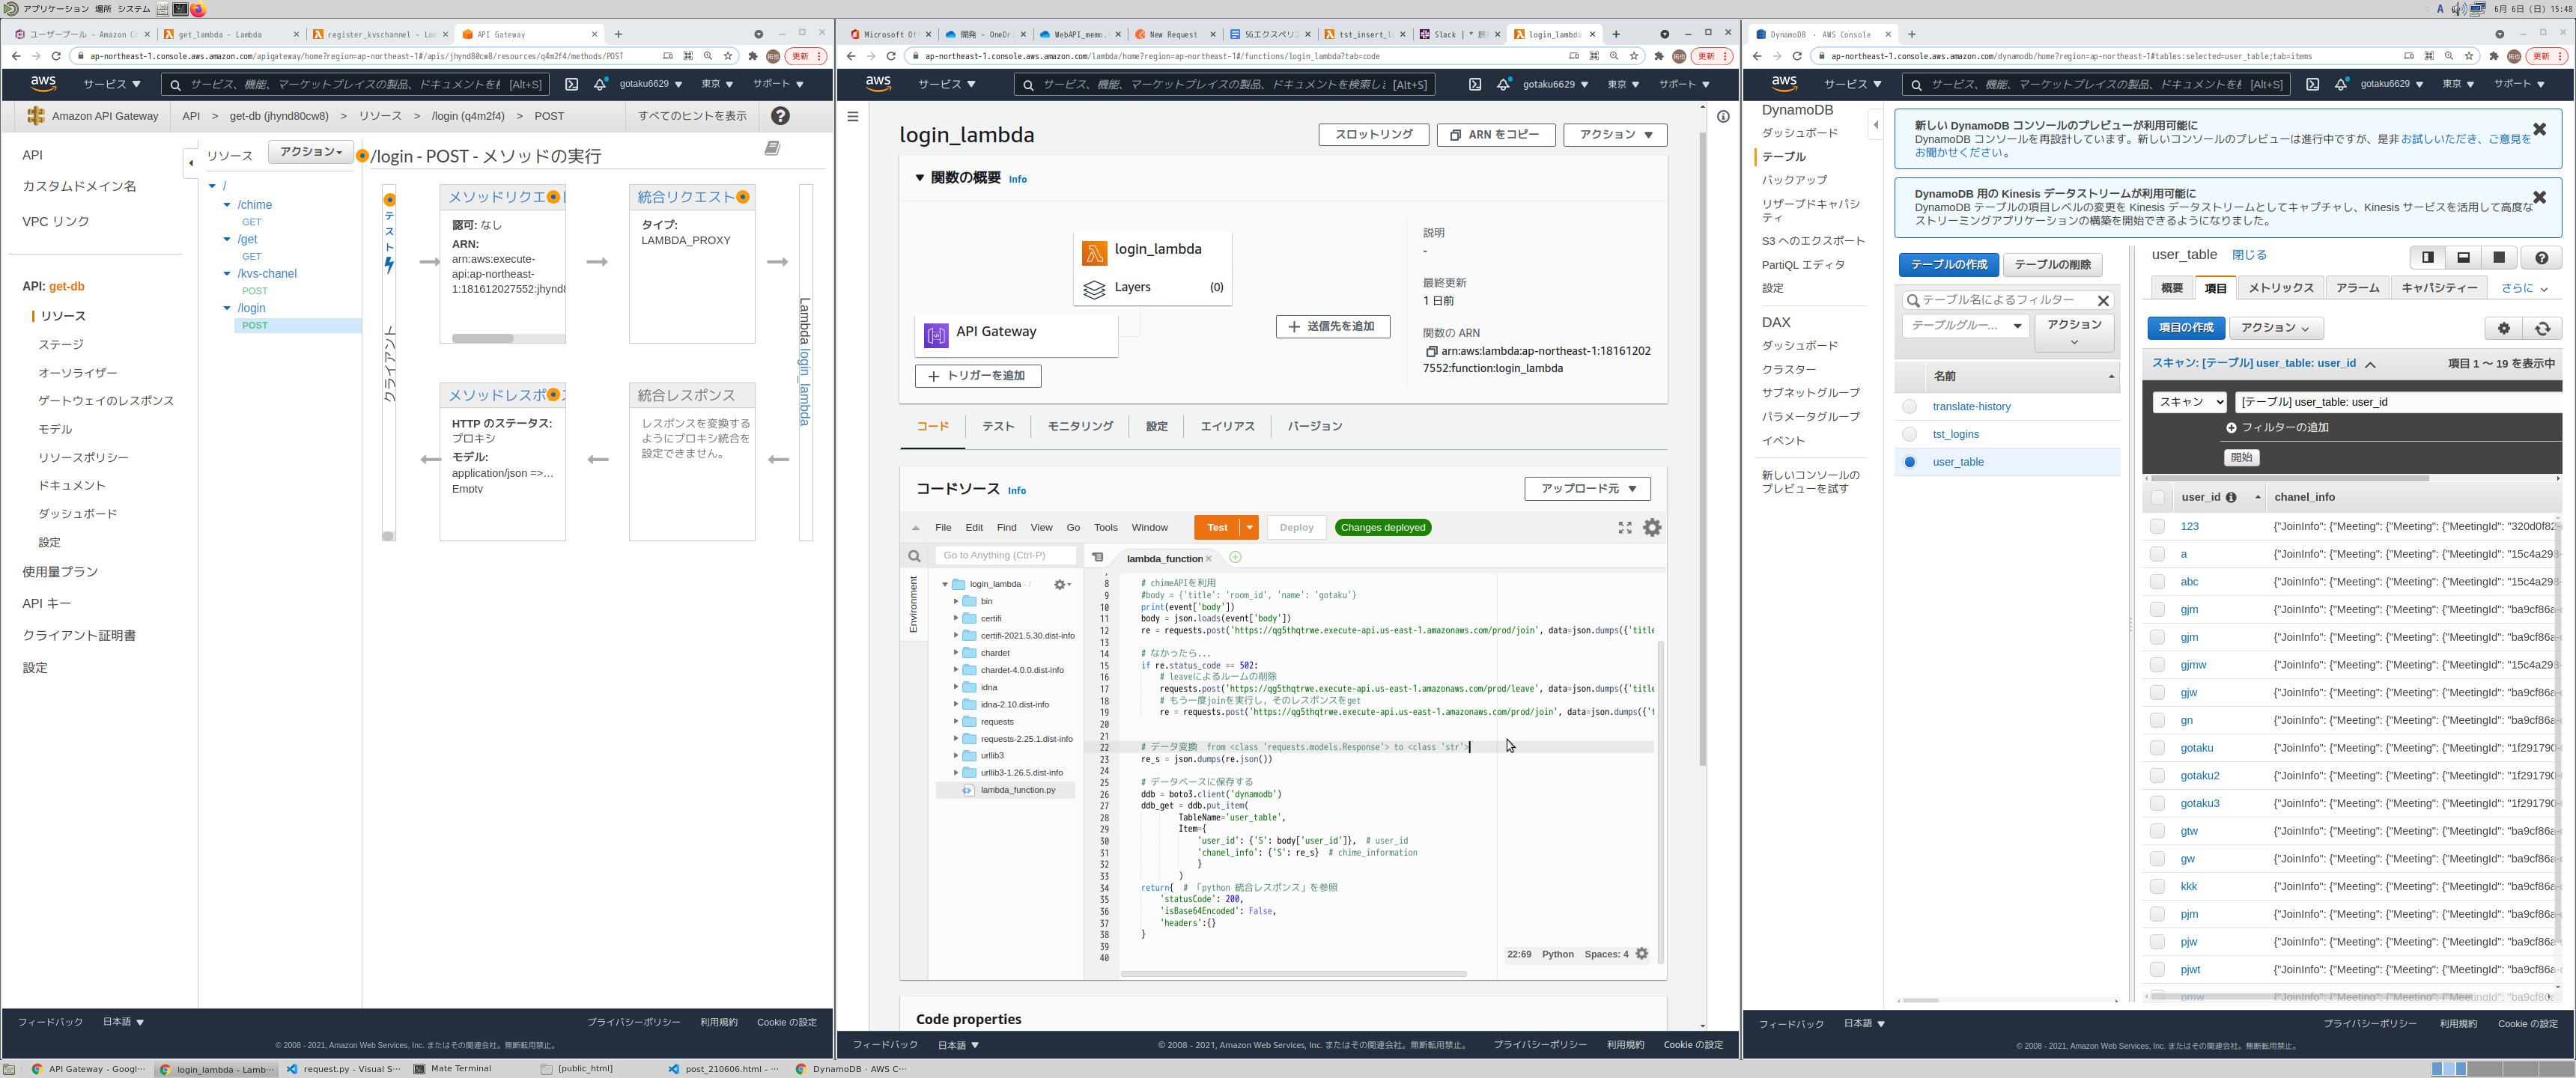Select the user_table radio button
Viewport: 2576px width, 1078px height.
click(x=1909, y=462)
